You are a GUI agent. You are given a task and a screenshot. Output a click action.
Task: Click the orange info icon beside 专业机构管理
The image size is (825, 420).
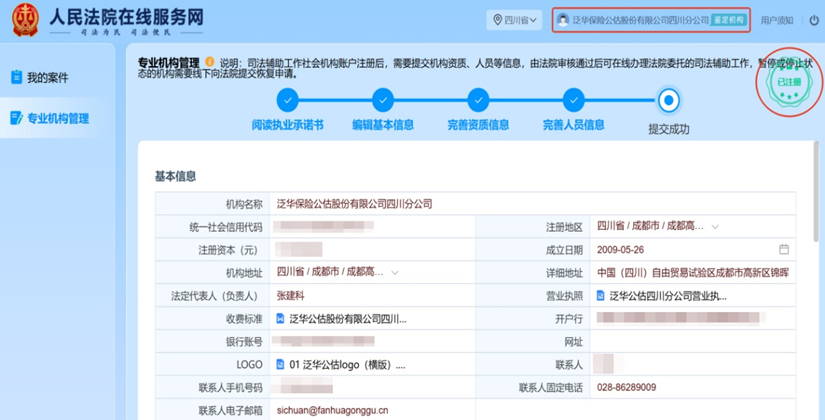(209, 62)
